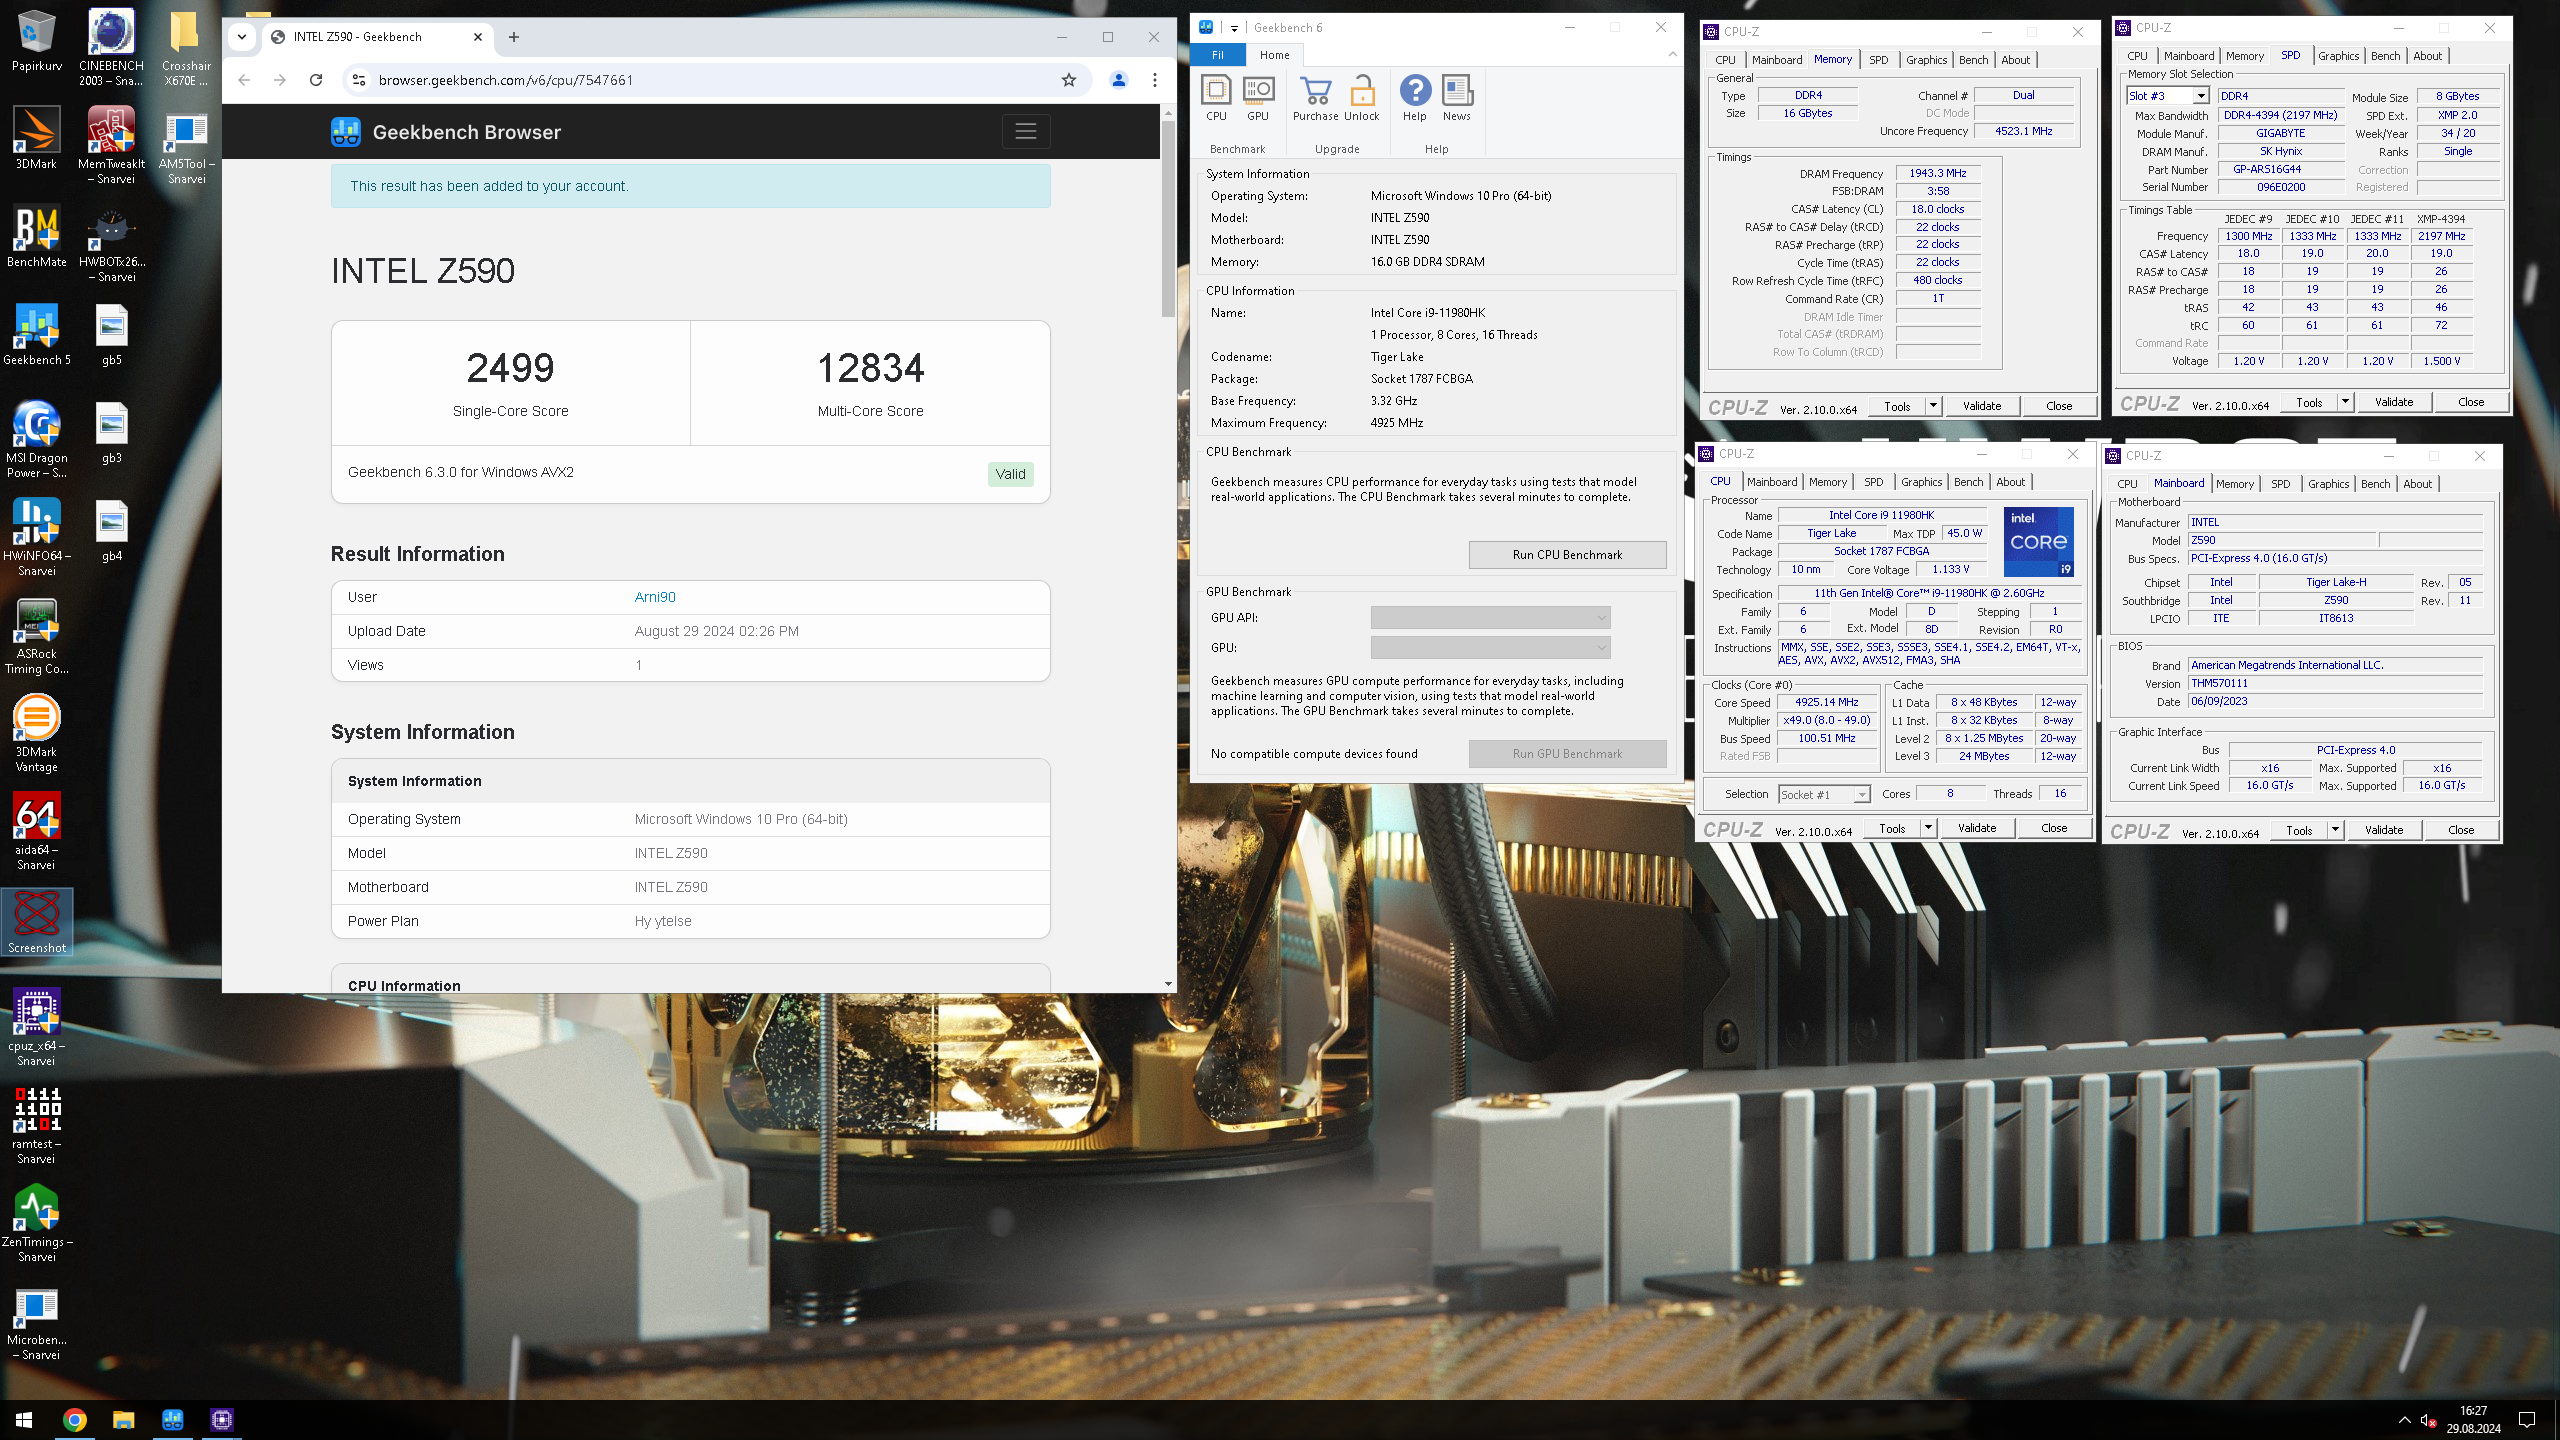Open the Chrome three-dot menu
2560x1440 pixels.
1155,80
